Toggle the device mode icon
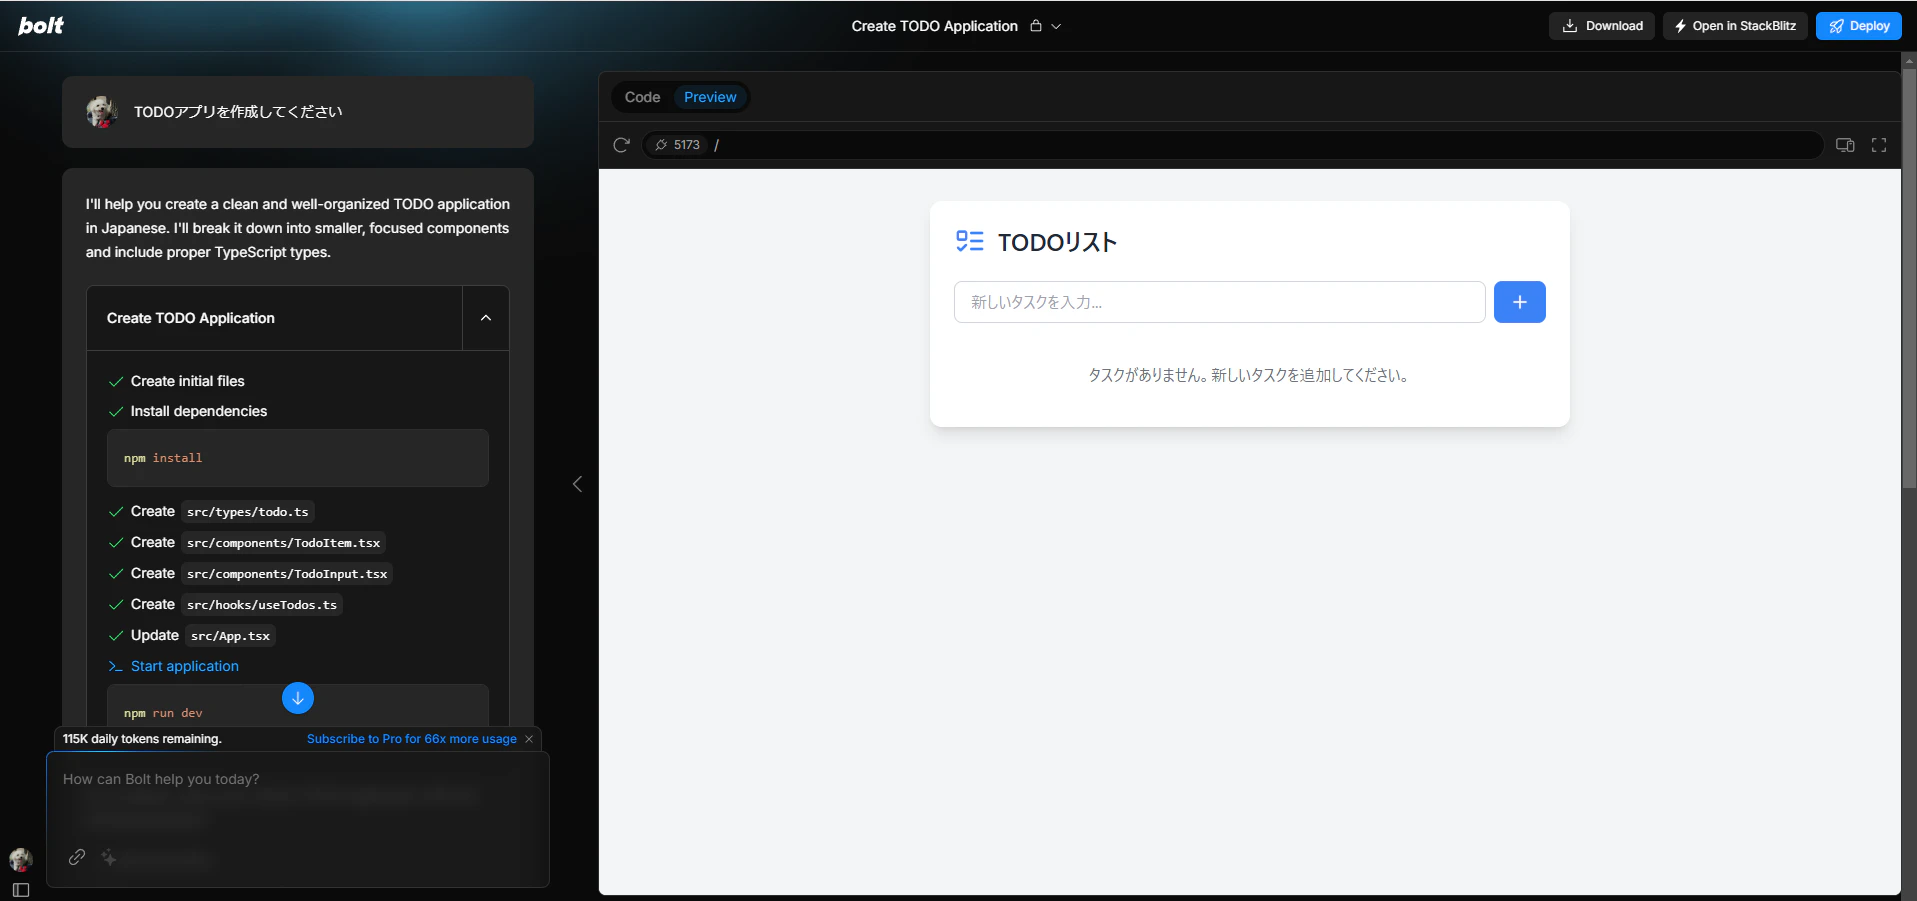 (1845, 145)
